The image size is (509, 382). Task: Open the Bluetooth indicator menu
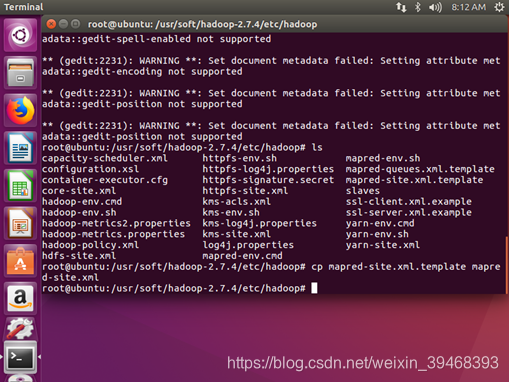point(418,7)
